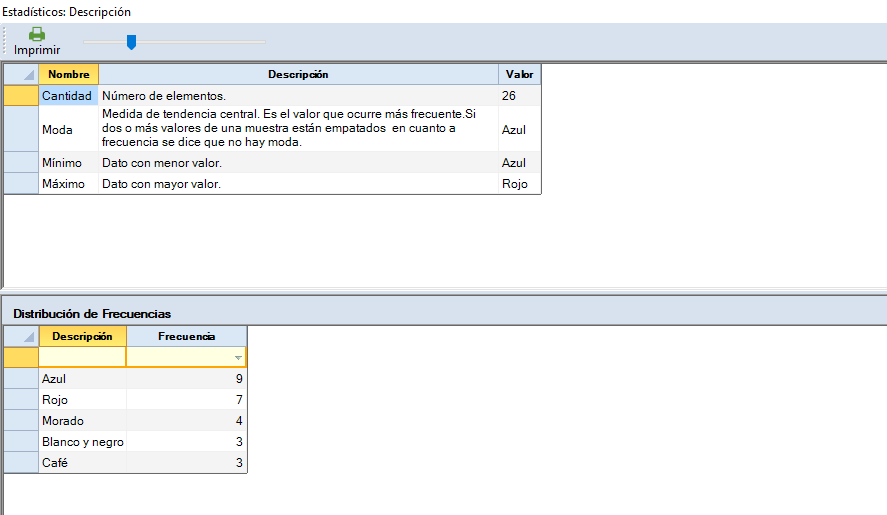Image resolution: width=887 pixels, height=515 pixels.
Task: Sort by the Frecuencia column header
Action: (x=186, y=336)
